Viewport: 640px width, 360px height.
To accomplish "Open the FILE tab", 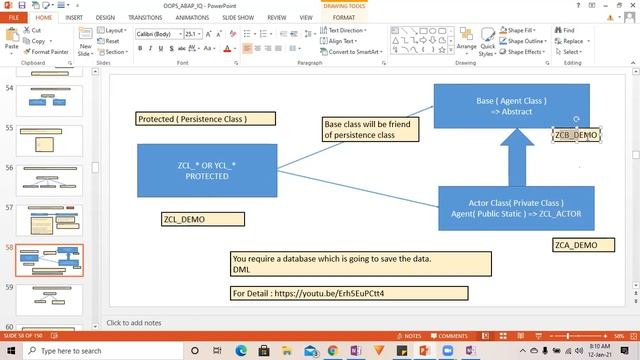I will click(14, 18).
